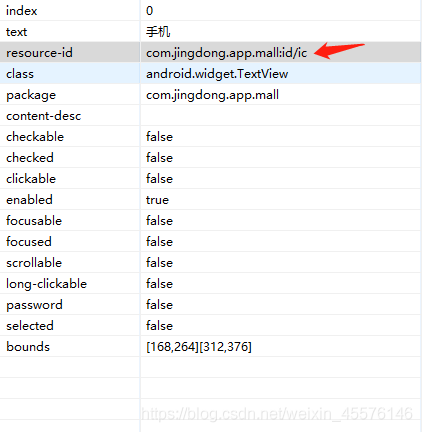This screenshot has height=432, width=422.
Task: Select the content-desc row label
Action: pyautogui.click(x=43, y=116)
